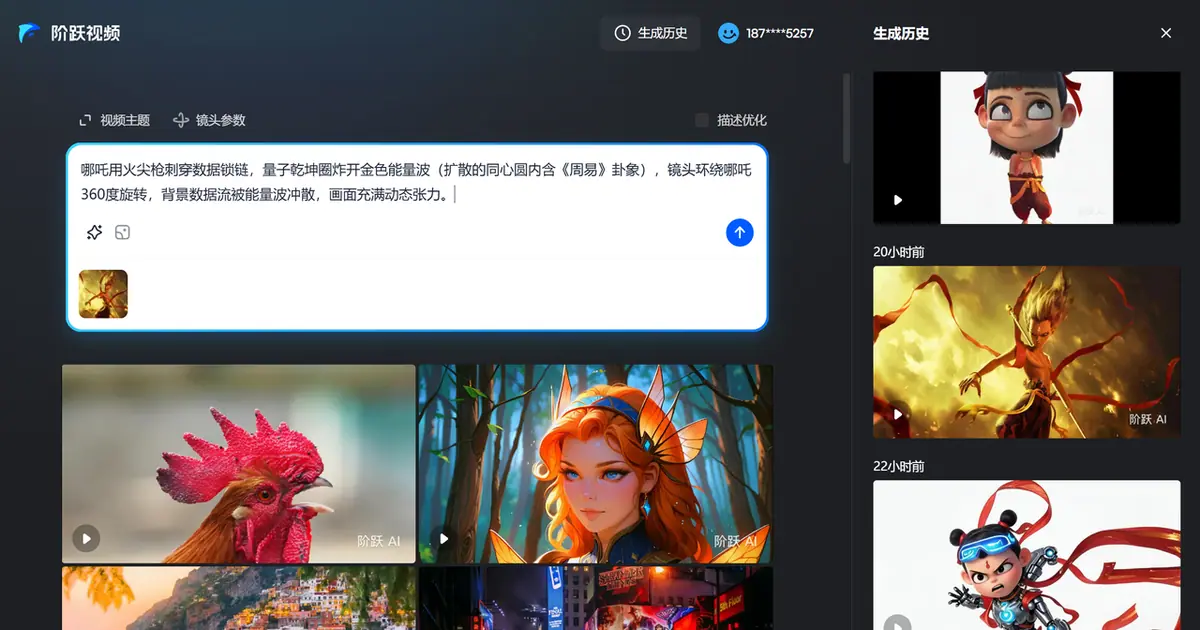The width and height of the screenshot is (1200, 630).
Task: Click the image upload icon beside sparkle
Action: point(122,233)
